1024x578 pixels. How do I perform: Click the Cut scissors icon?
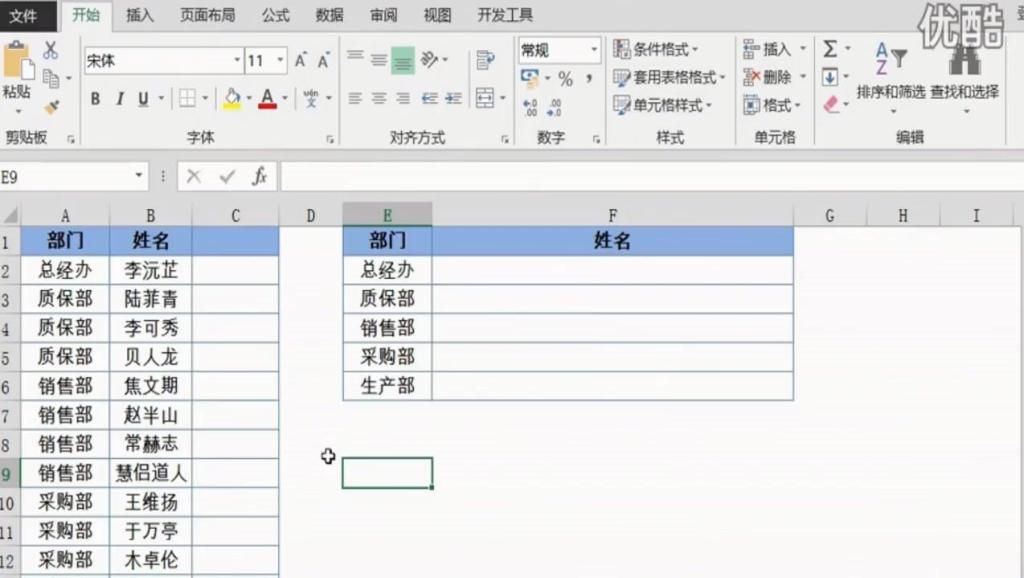[50, 50]
